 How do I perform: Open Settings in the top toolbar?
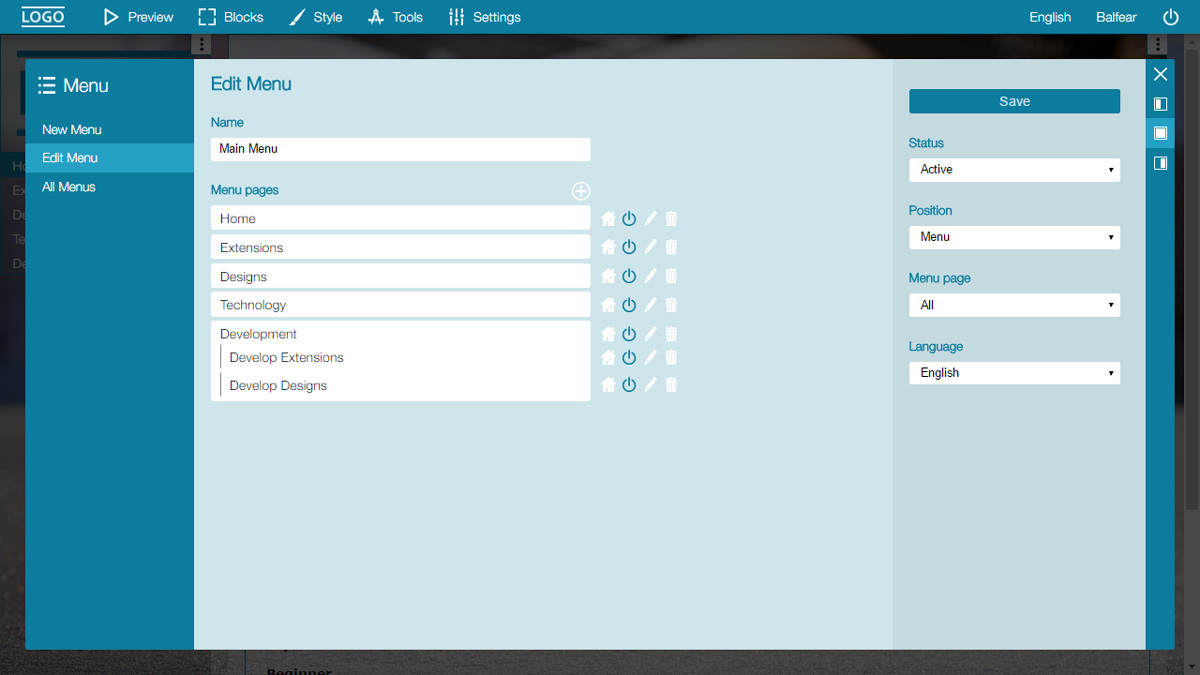[x=485, y=17]
